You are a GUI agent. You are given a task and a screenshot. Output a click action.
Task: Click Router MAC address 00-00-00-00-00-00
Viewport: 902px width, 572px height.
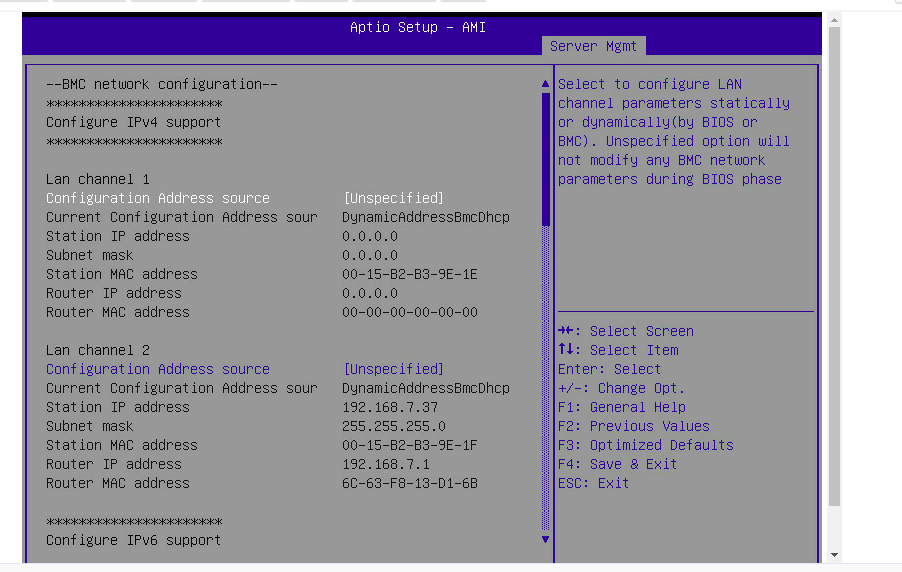click(x=410, y=312)
